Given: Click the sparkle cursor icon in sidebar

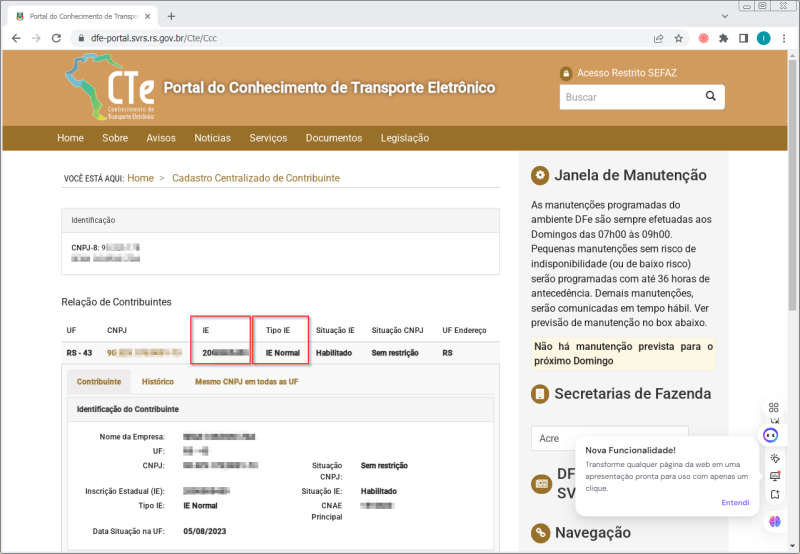Looking at the screenshot, I should 774,458.
